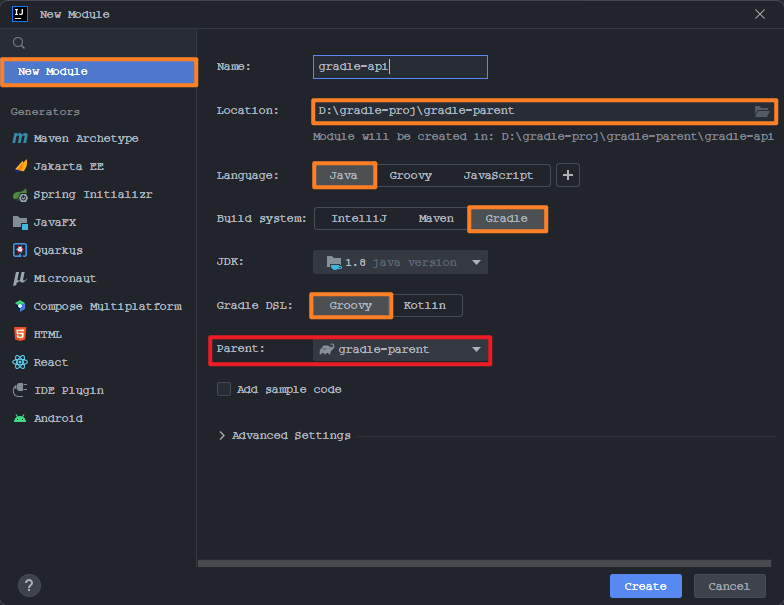The height and width of the screenshot is (605, 784).
Task: Click the HTML5 generator icon
Action: (x=20, y=334)
